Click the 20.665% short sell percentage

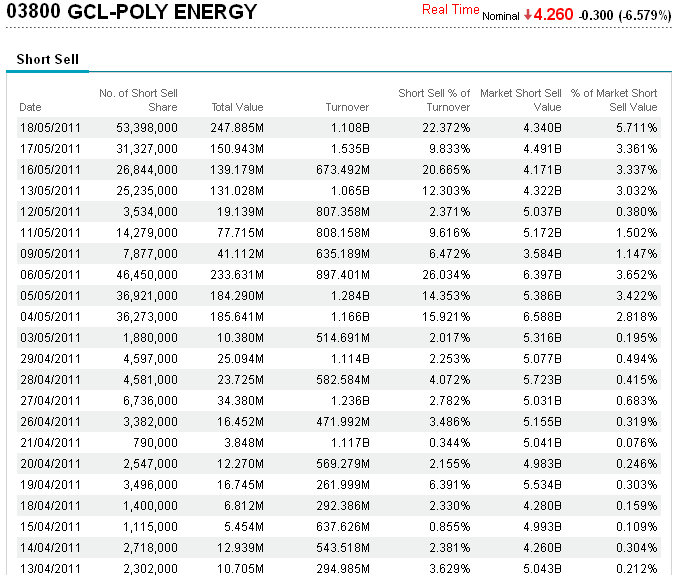(x=446, y=170)
